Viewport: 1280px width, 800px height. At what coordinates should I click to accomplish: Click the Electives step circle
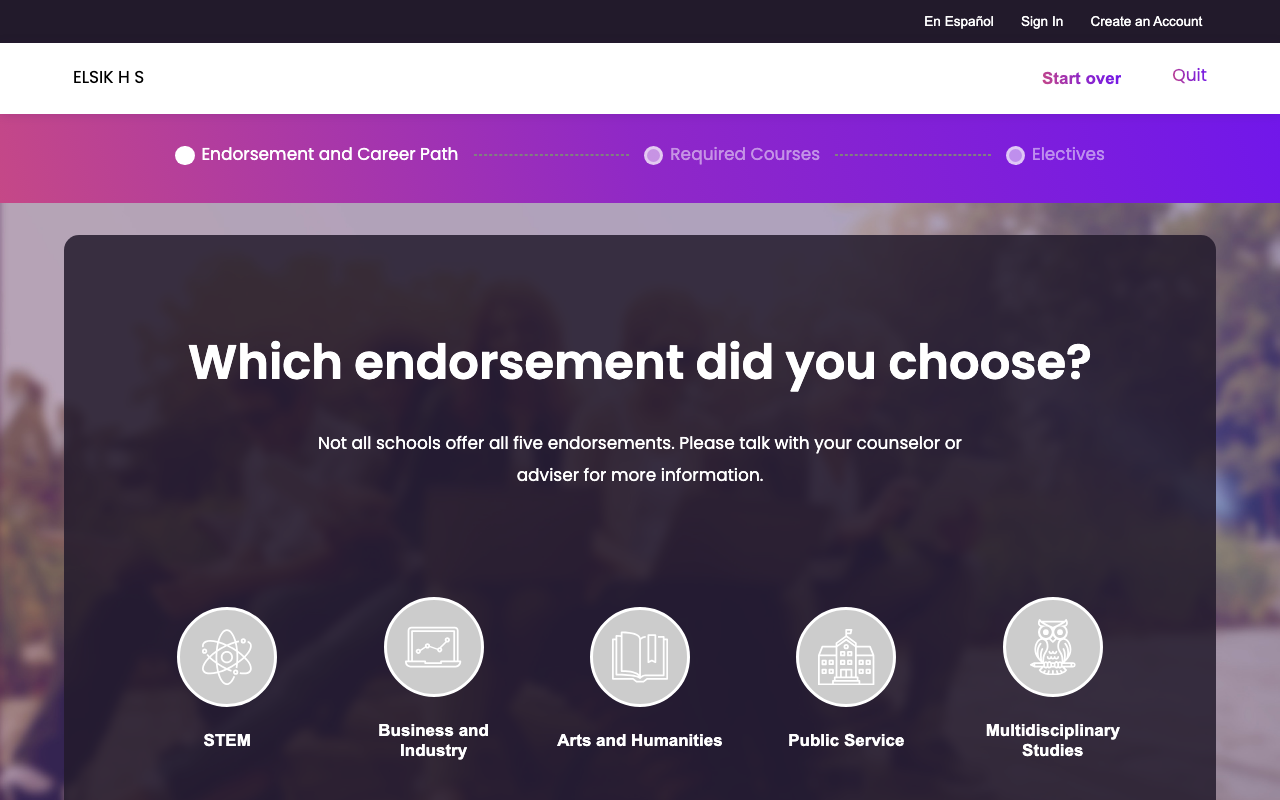coord(1015,155)
